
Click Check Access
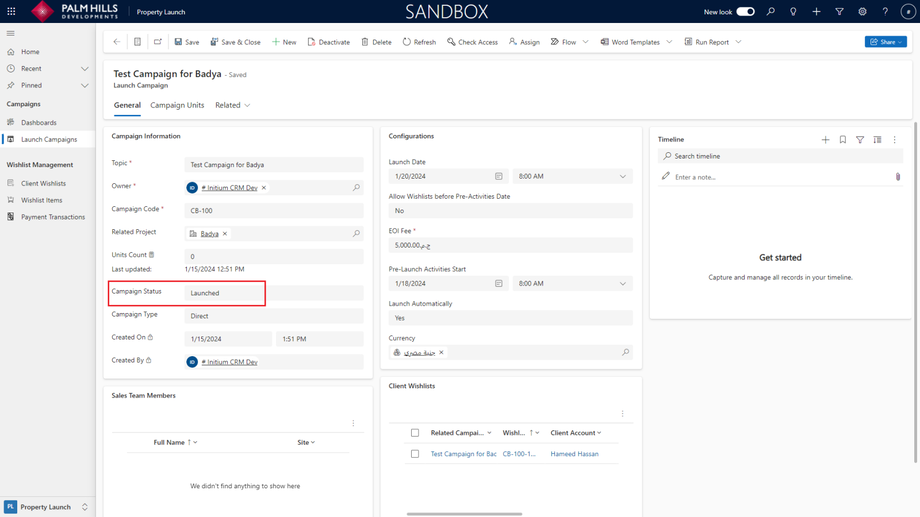(x=472, y=42)
